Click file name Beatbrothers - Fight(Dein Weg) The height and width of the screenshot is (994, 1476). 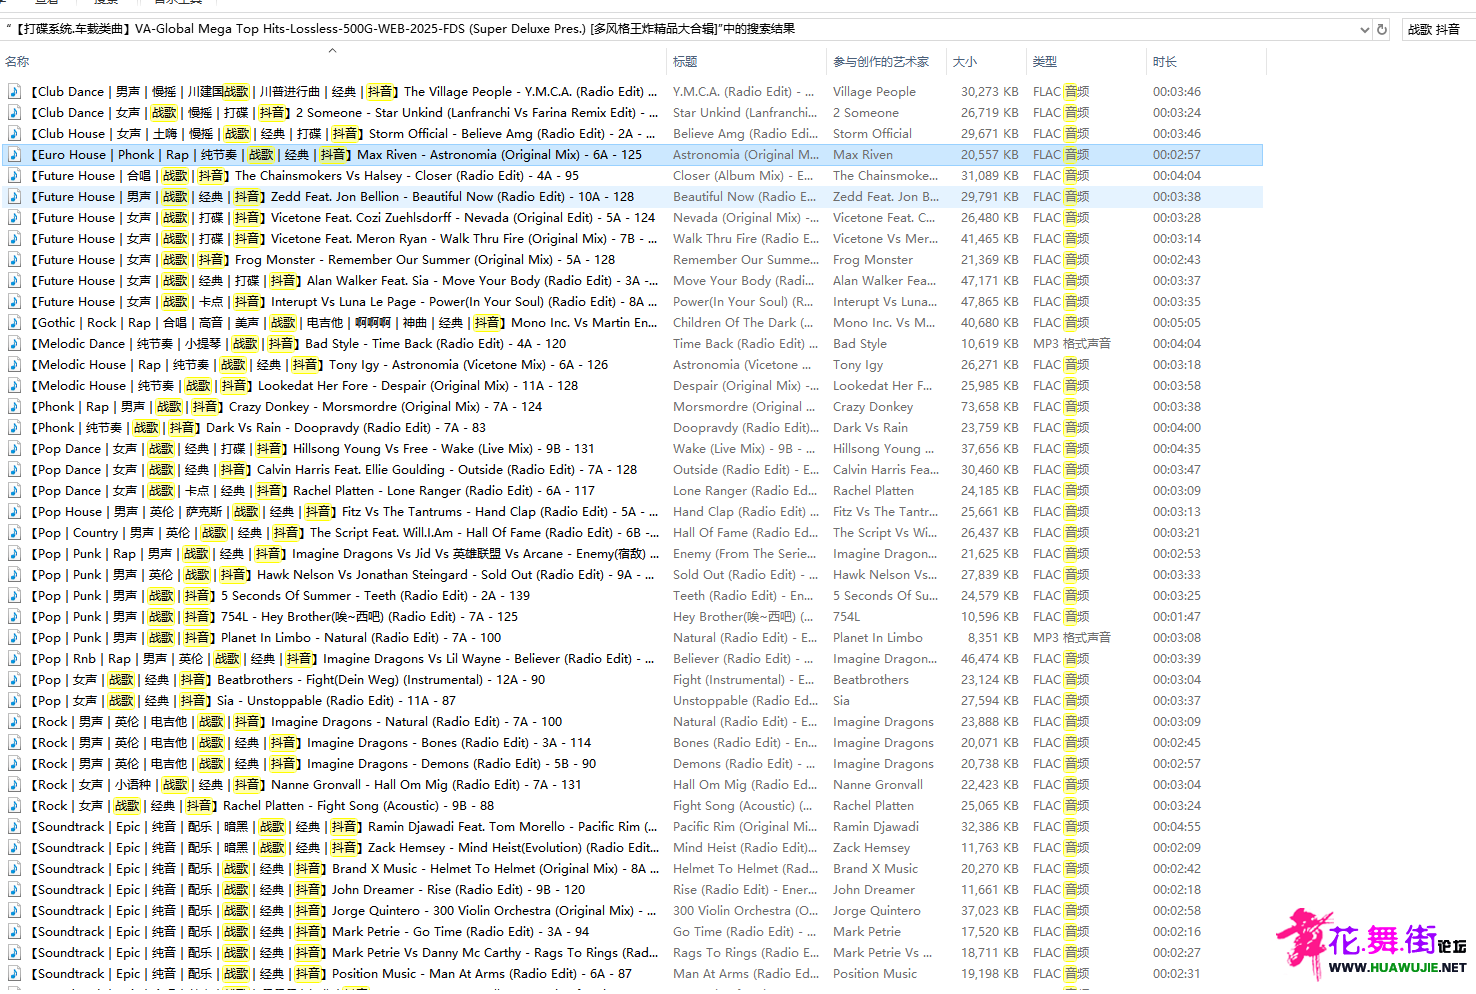coord(288,680)
